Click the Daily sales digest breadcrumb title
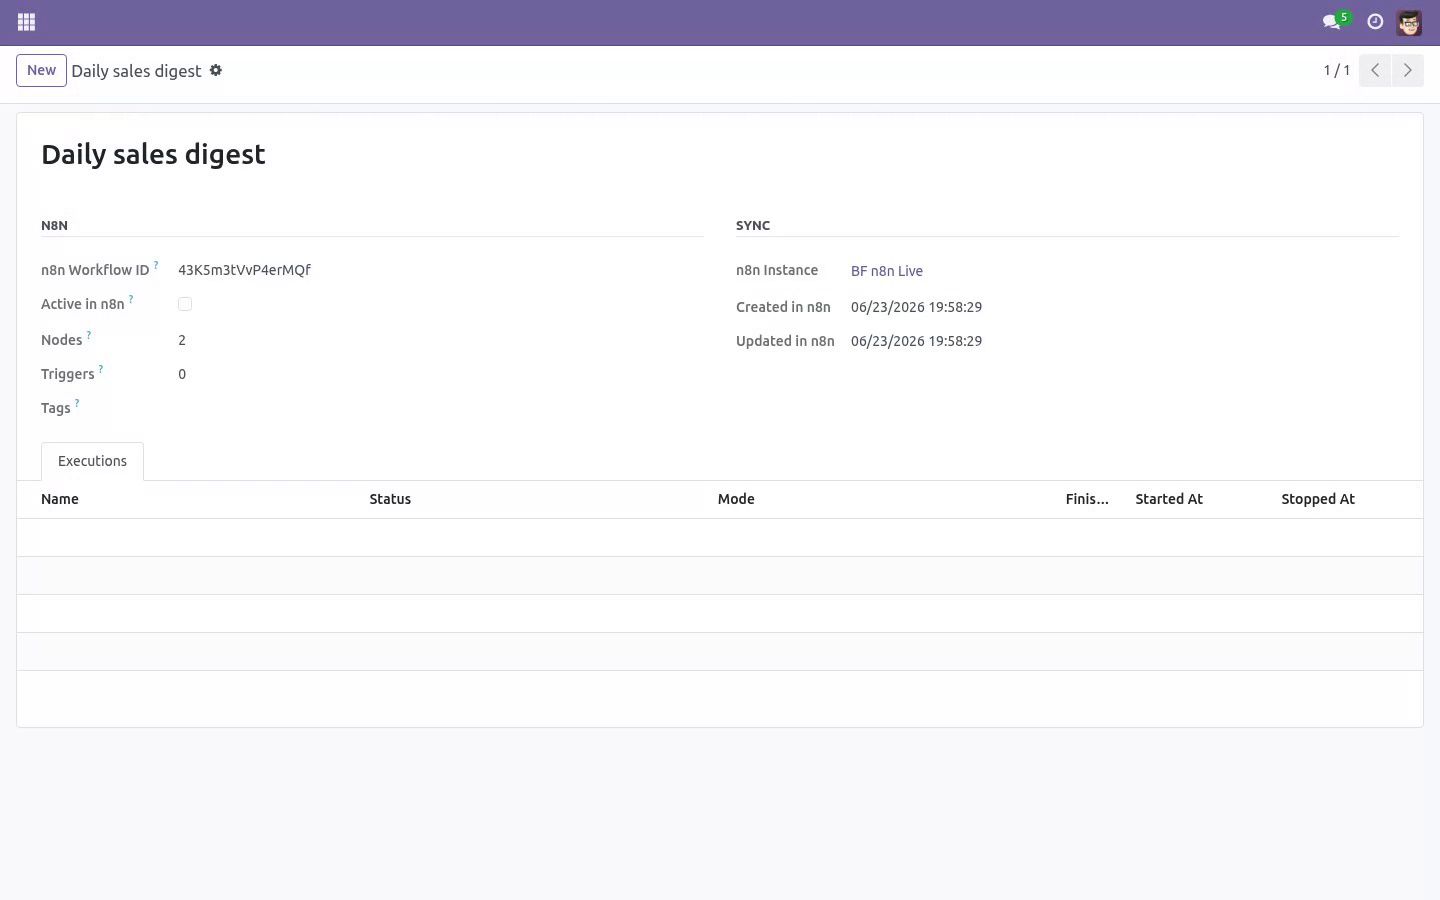This screenshot has height=900, width=1440. 136,71
